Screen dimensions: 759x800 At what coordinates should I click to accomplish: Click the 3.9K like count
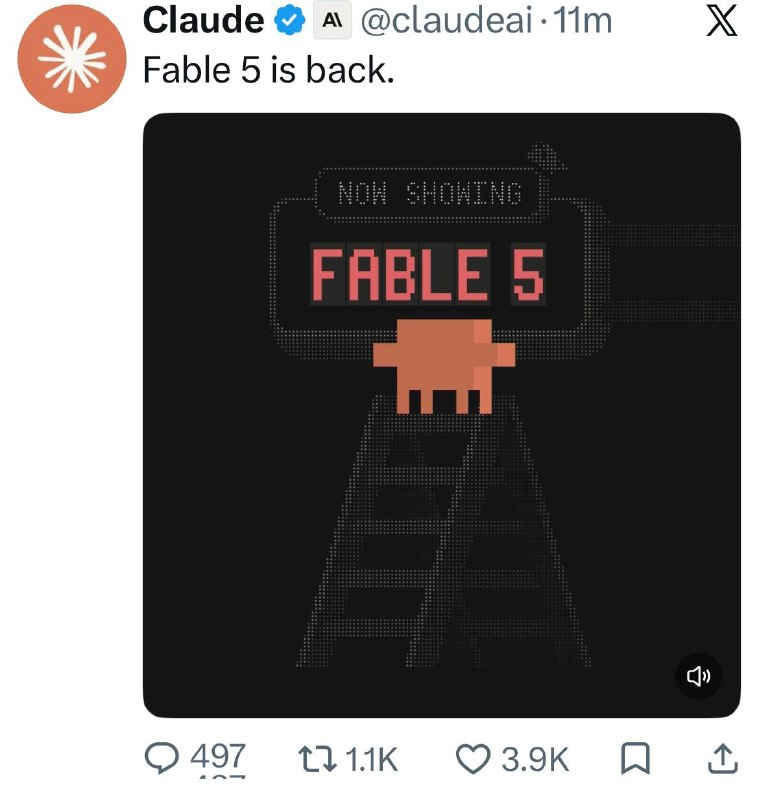coord(535,759)
